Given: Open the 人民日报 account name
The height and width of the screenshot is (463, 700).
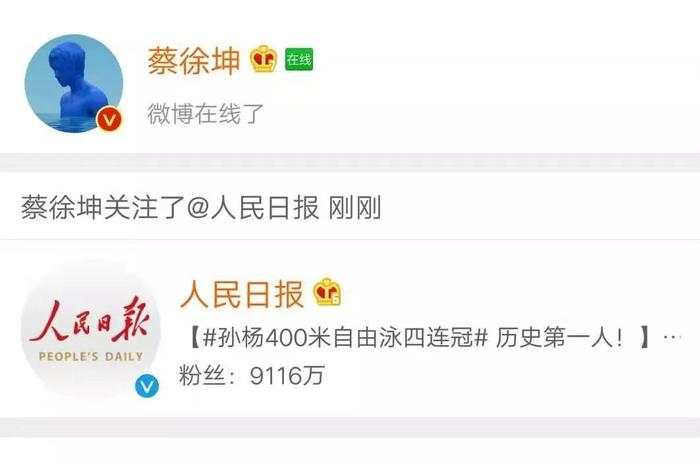Looking at the screenshot, I should [x=242, y=294].
